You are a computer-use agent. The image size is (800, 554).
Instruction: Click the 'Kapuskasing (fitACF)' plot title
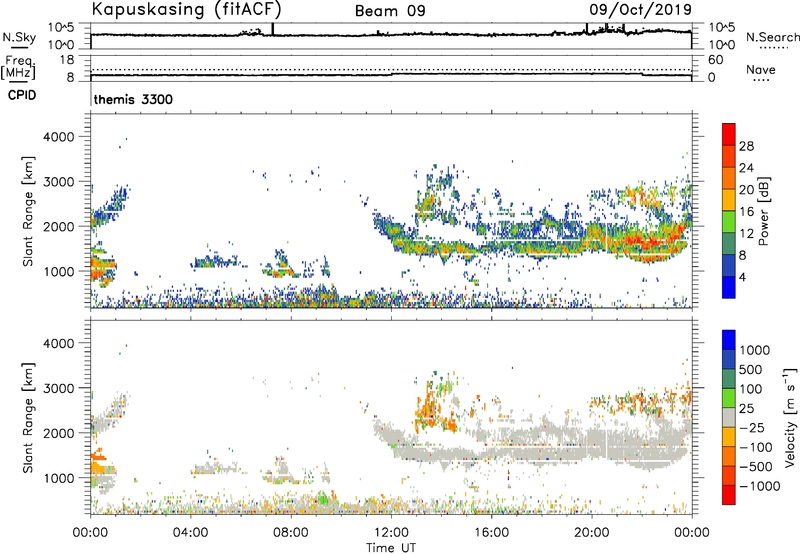(x=186, y=9)
